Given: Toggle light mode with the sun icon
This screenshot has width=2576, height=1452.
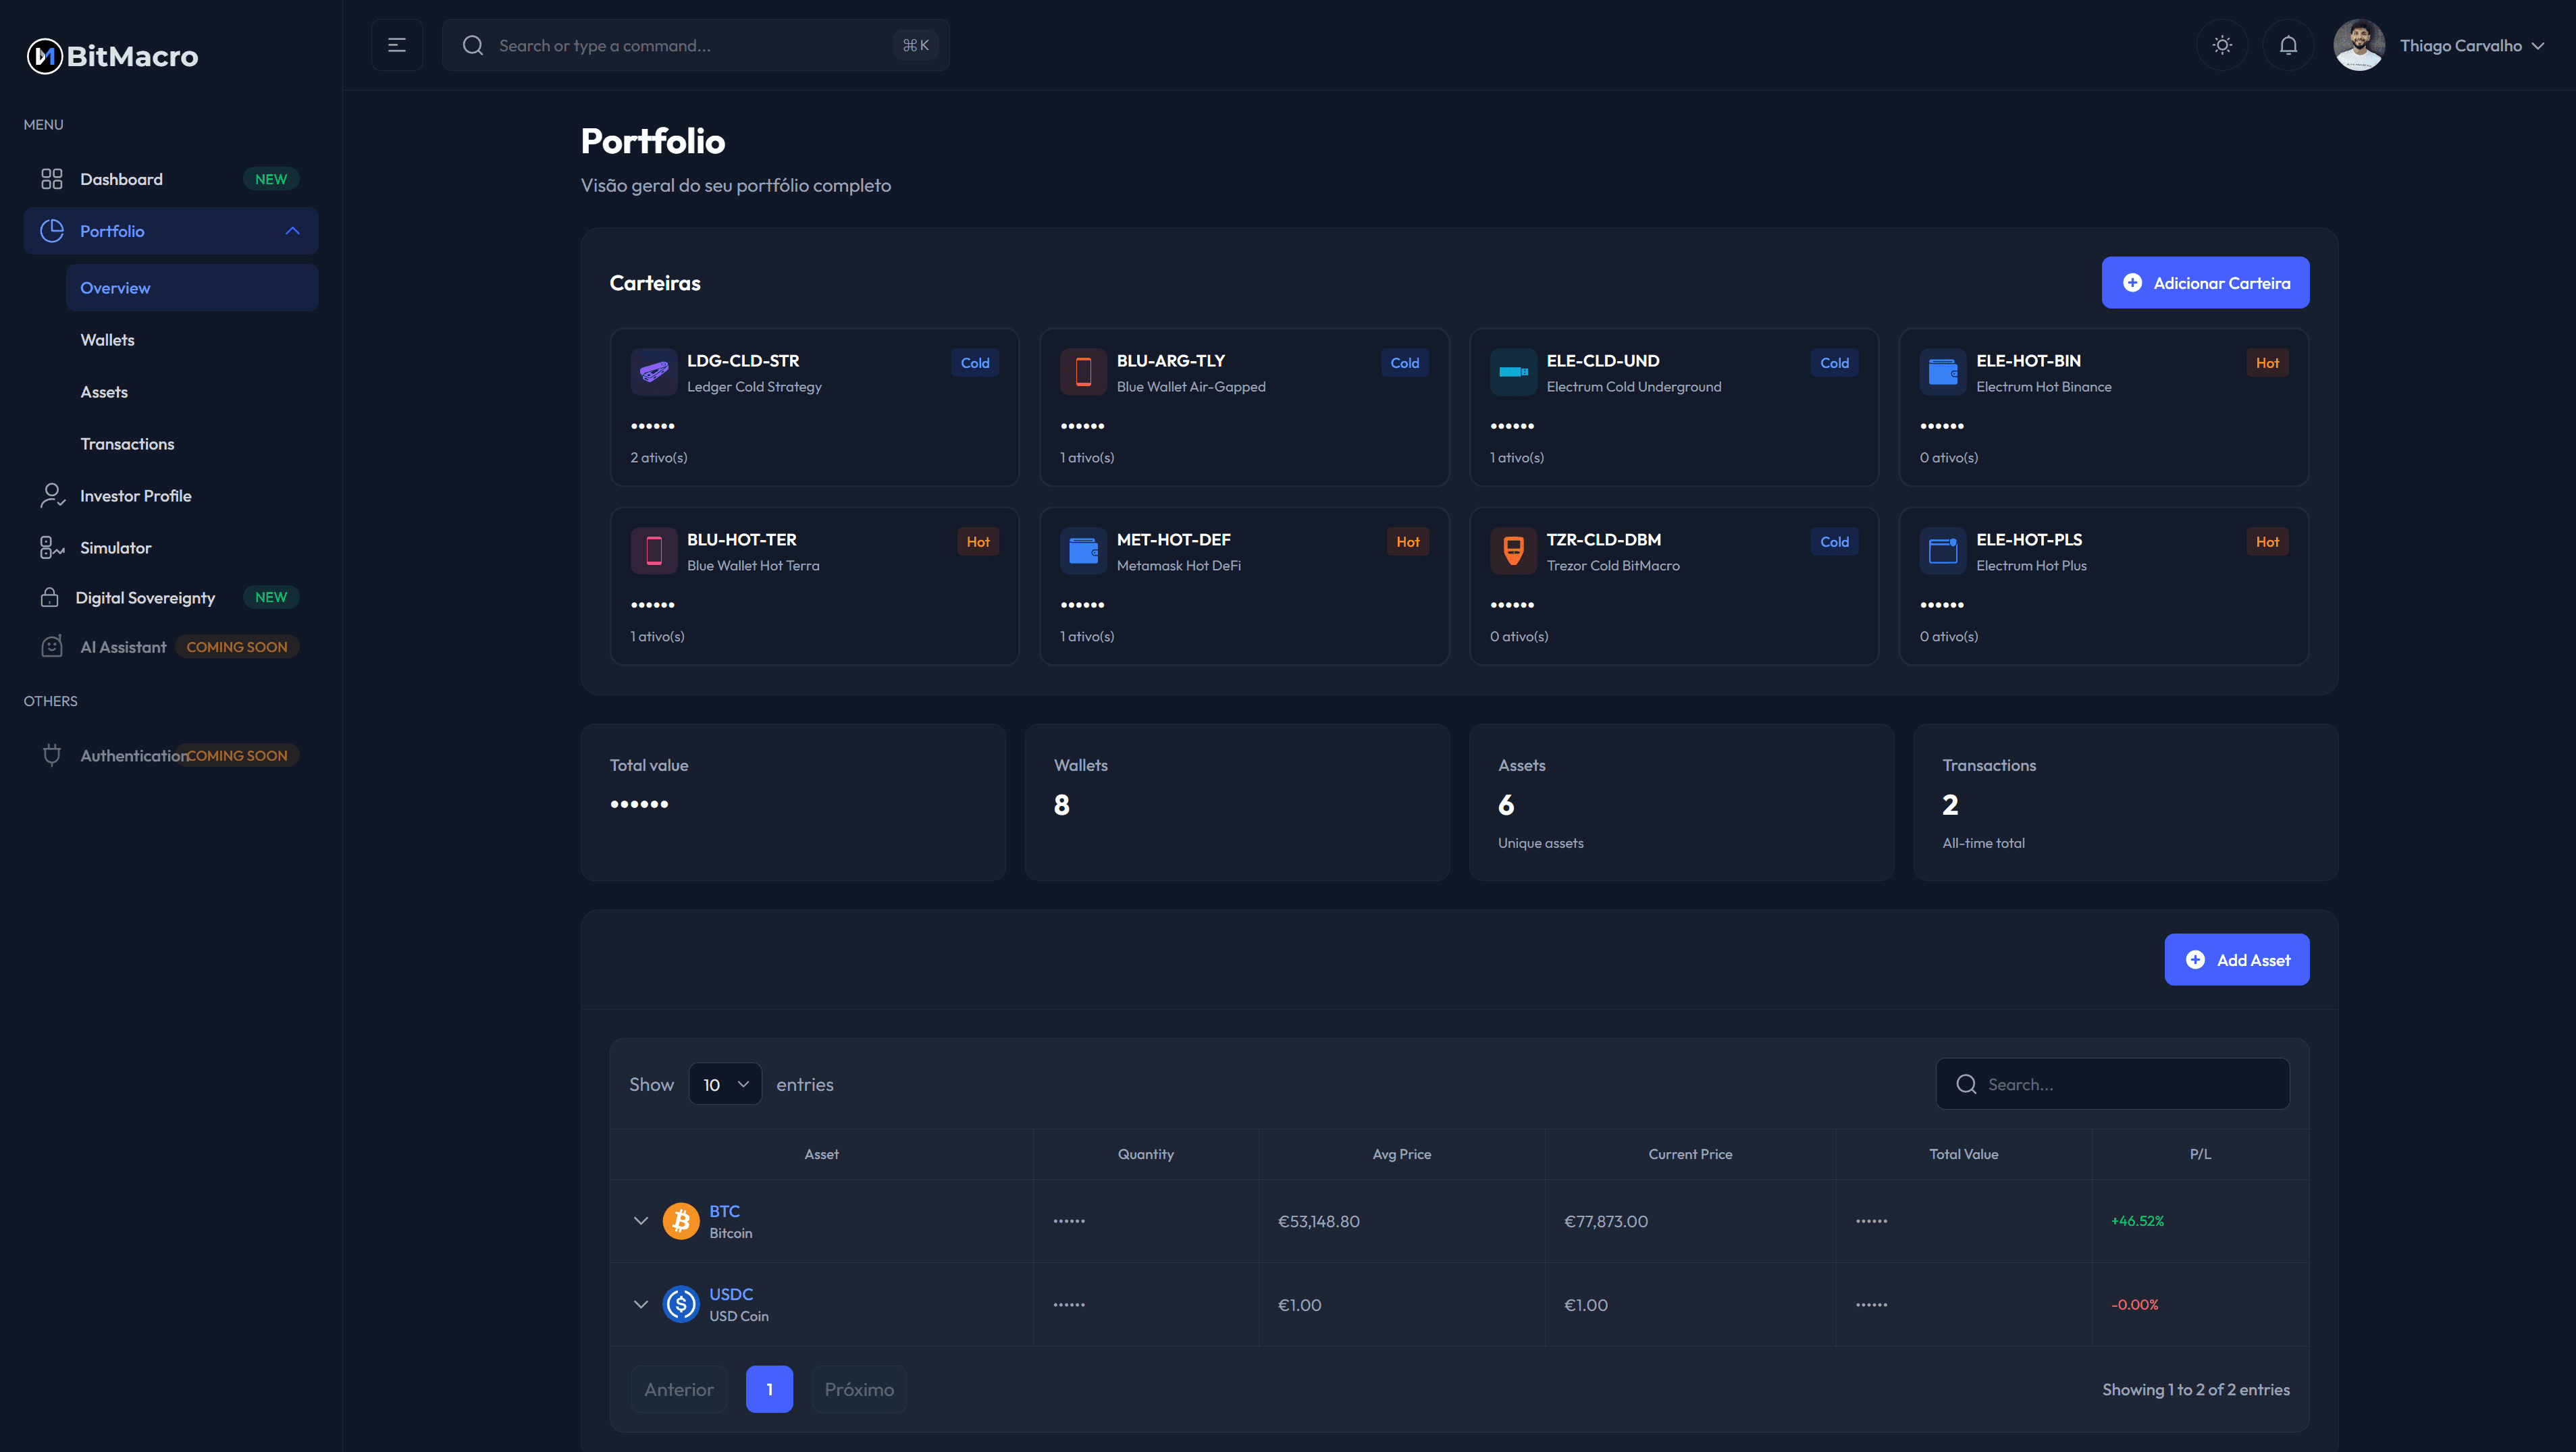Looking at the screenshot, I should (2222, 45).
